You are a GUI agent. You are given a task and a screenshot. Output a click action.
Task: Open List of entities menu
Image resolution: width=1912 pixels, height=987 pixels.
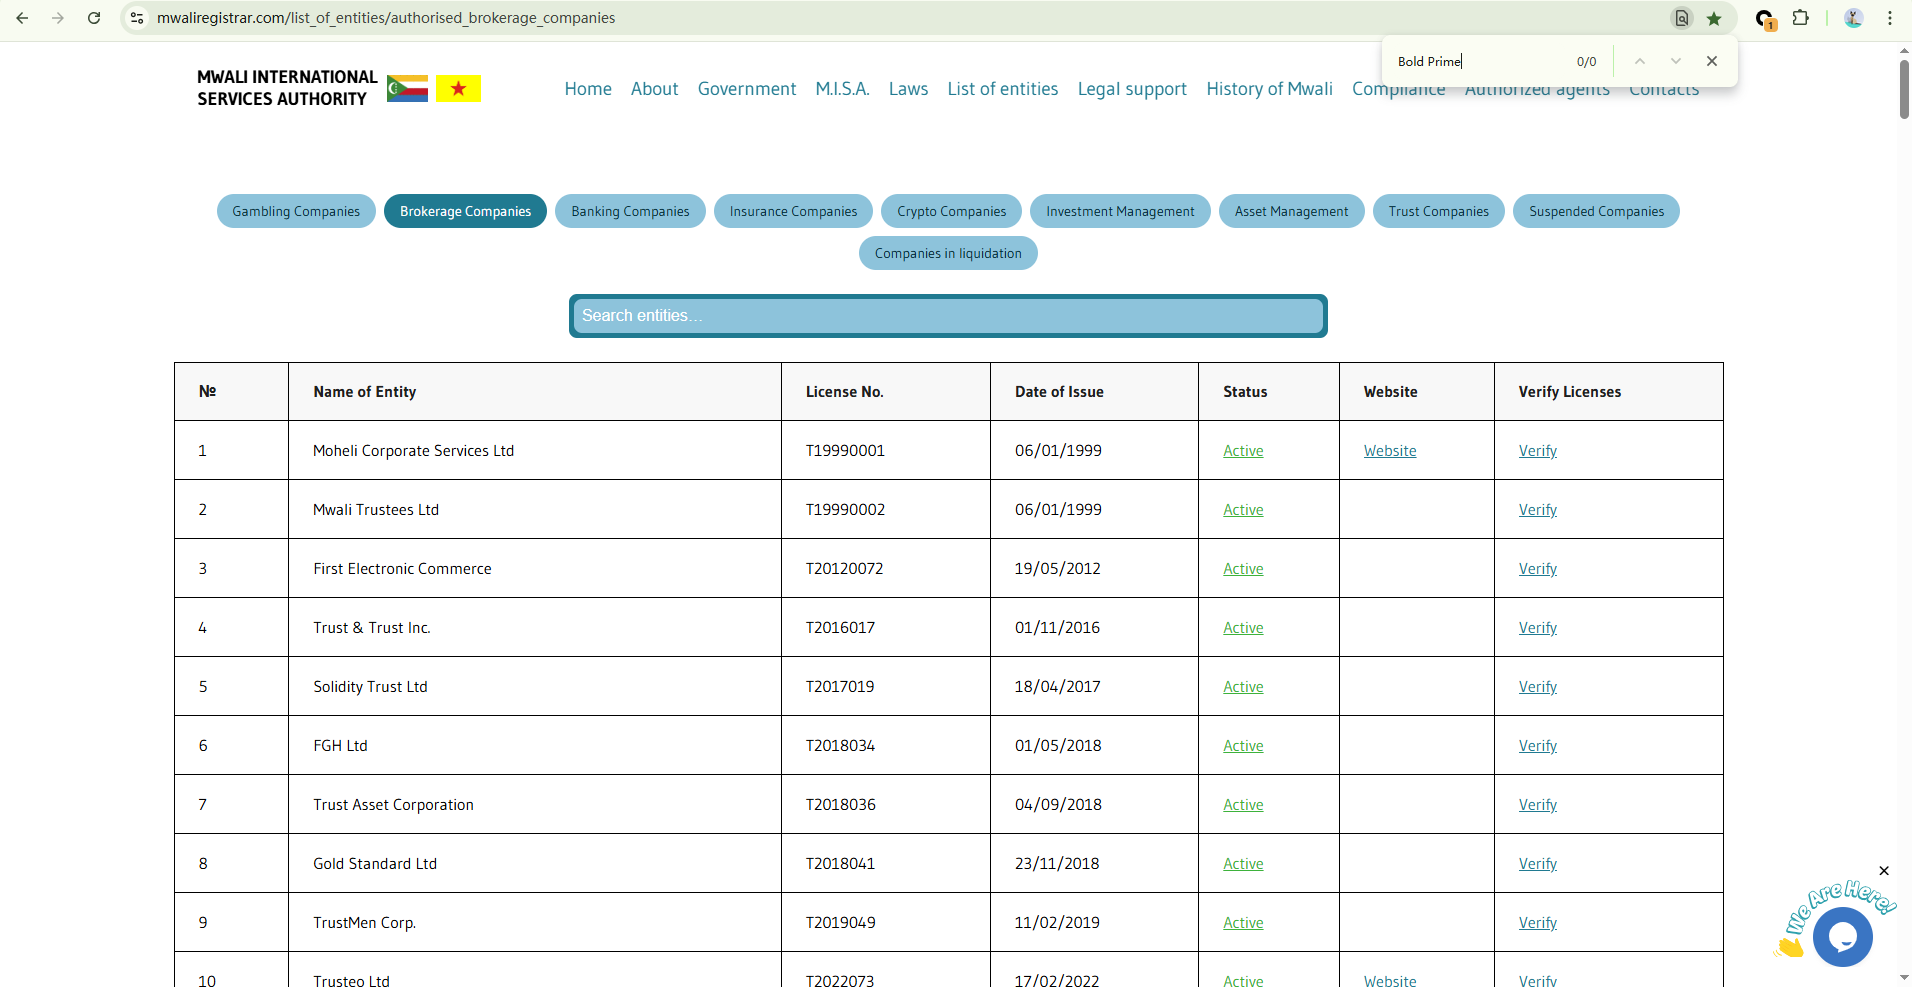1002,89
